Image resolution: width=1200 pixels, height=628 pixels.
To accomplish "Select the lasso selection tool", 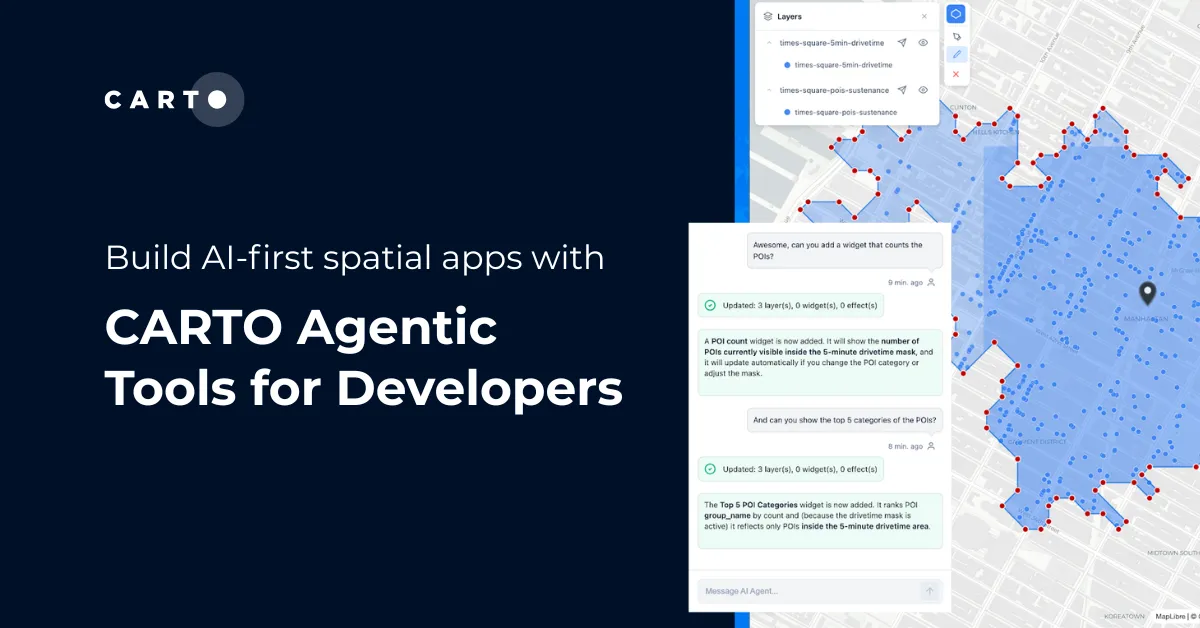I will point(955,35).
